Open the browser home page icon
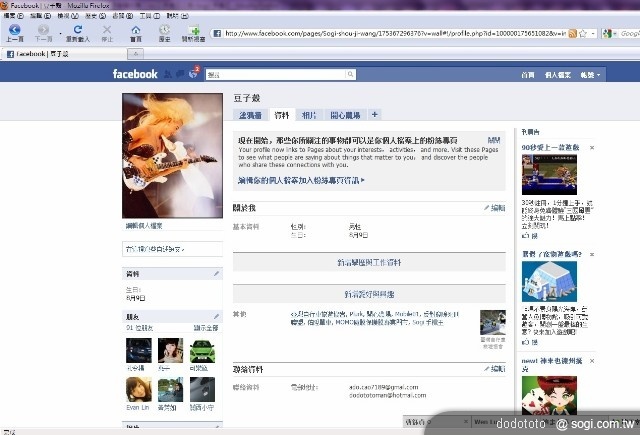 click(136, 30)
